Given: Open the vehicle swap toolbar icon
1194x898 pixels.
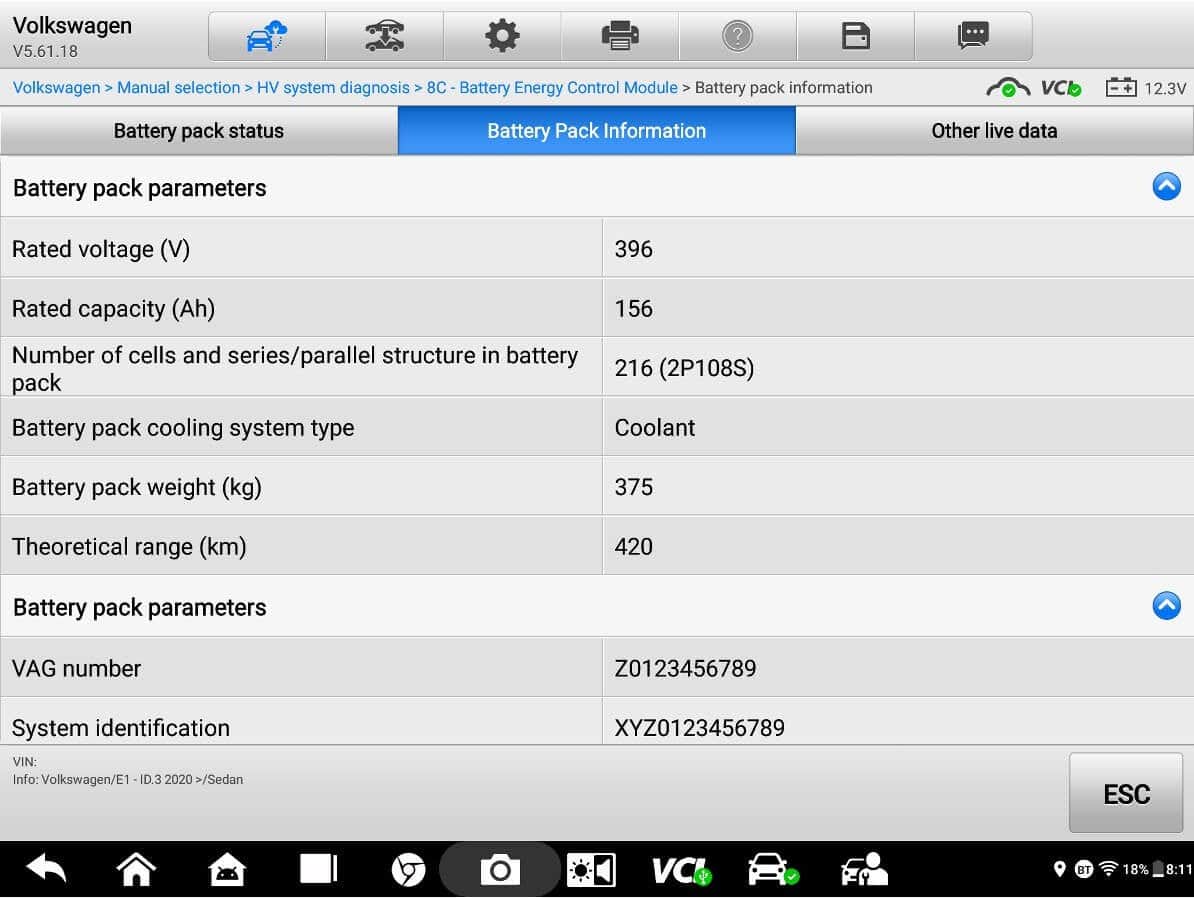Looking at the screenshot, I should [384, 37].
